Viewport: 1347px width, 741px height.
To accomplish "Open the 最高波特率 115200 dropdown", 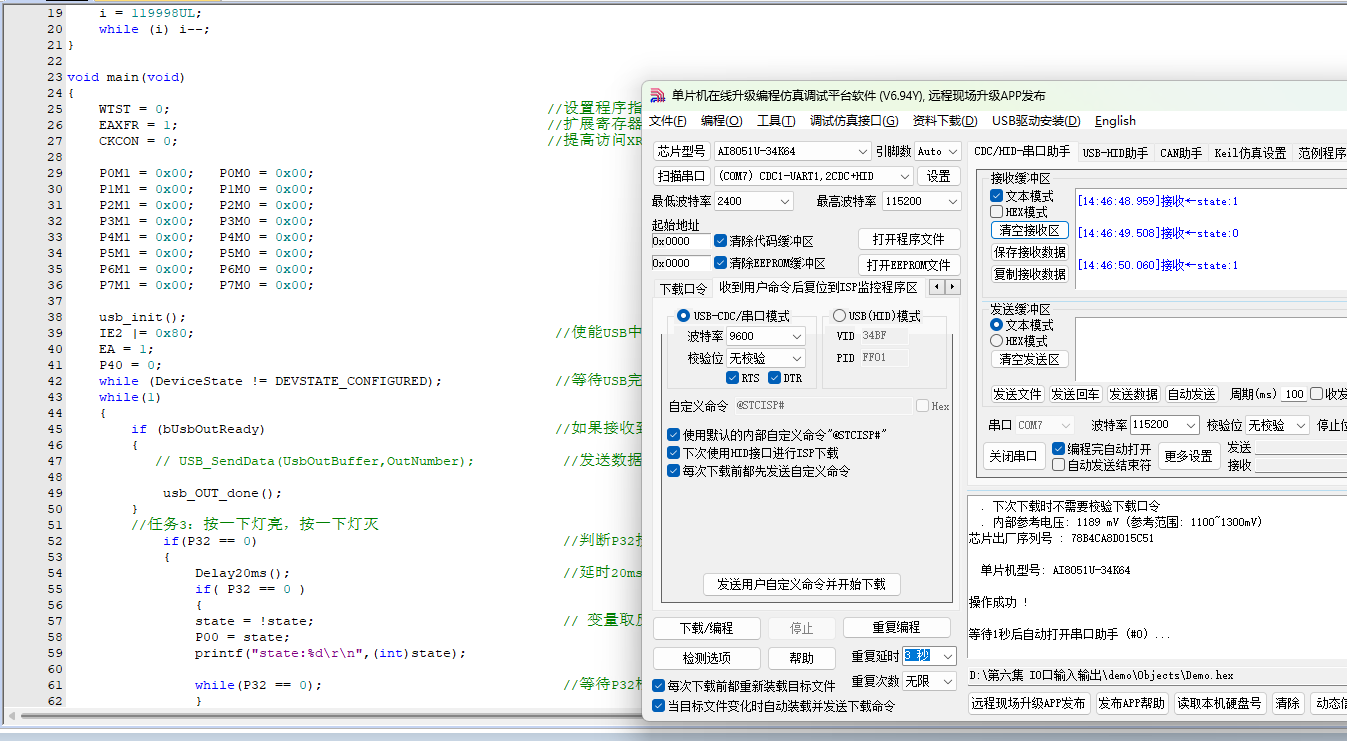I will click(x=921, y=201).
